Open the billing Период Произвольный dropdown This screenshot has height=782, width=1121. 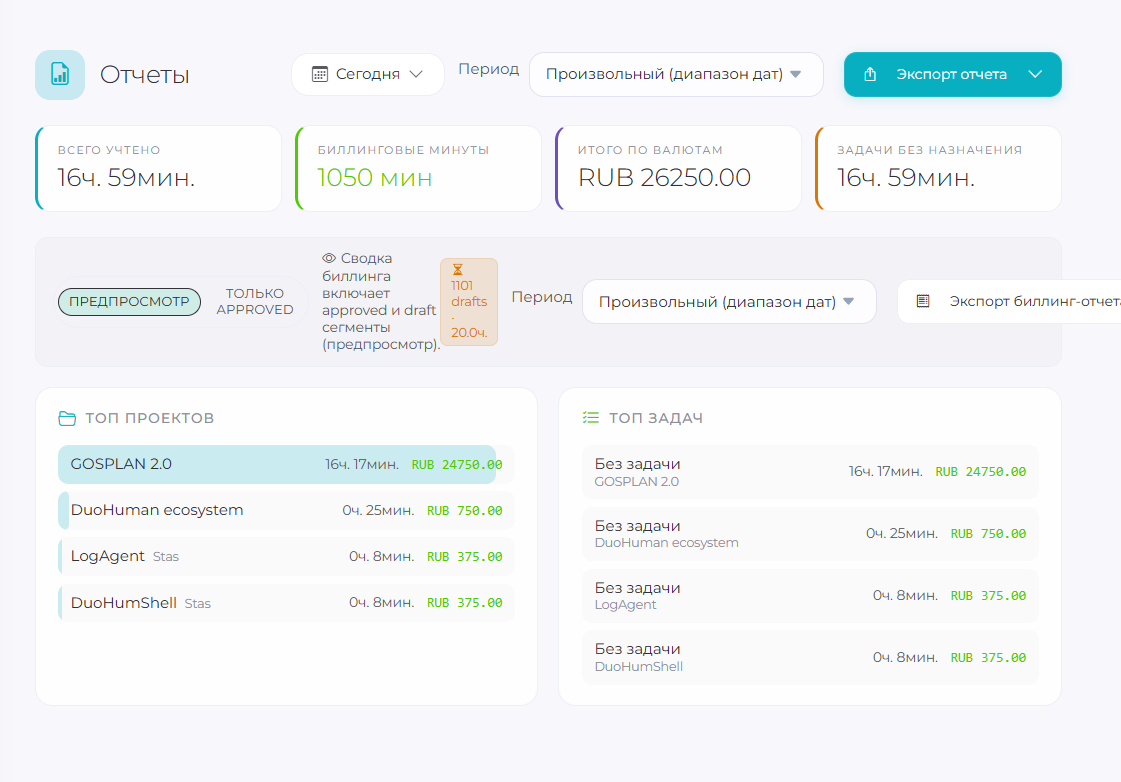pyautogui.click(x=729, y=302)
